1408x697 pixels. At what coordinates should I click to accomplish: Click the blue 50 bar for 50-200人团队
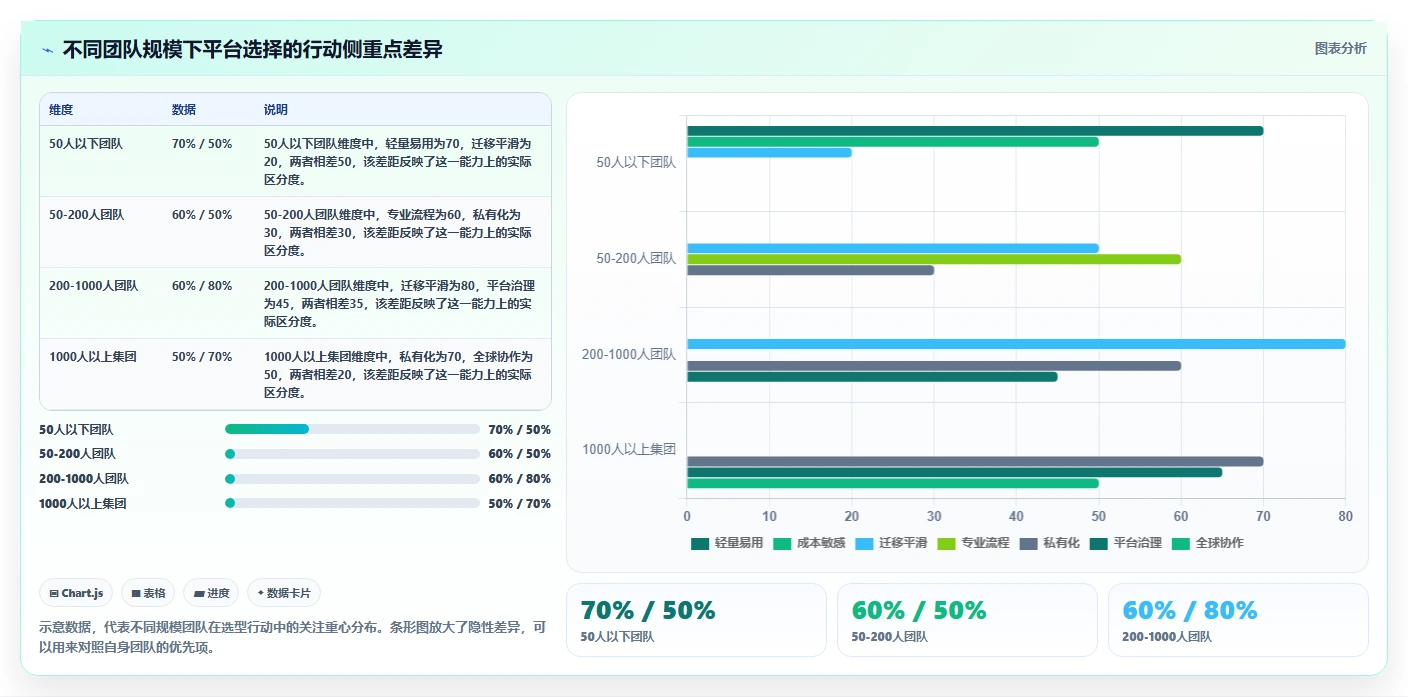click(893, 248)
